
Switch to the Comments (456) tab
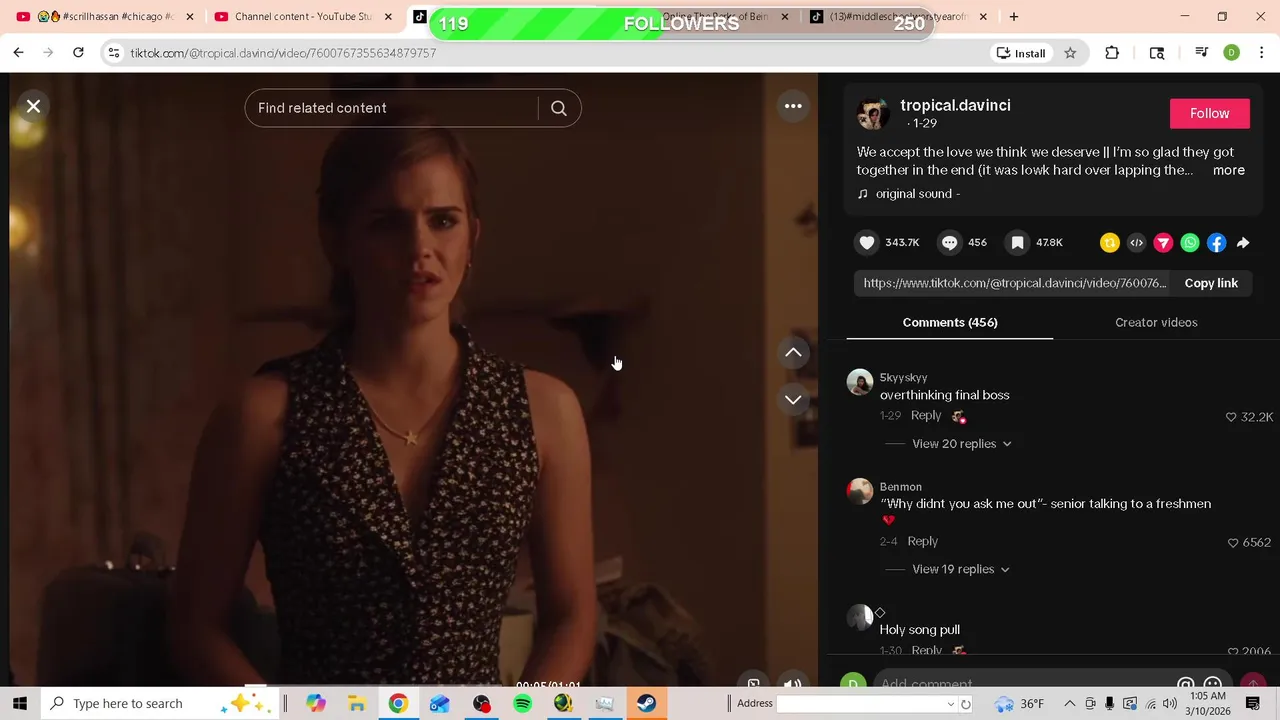point(950,322)
